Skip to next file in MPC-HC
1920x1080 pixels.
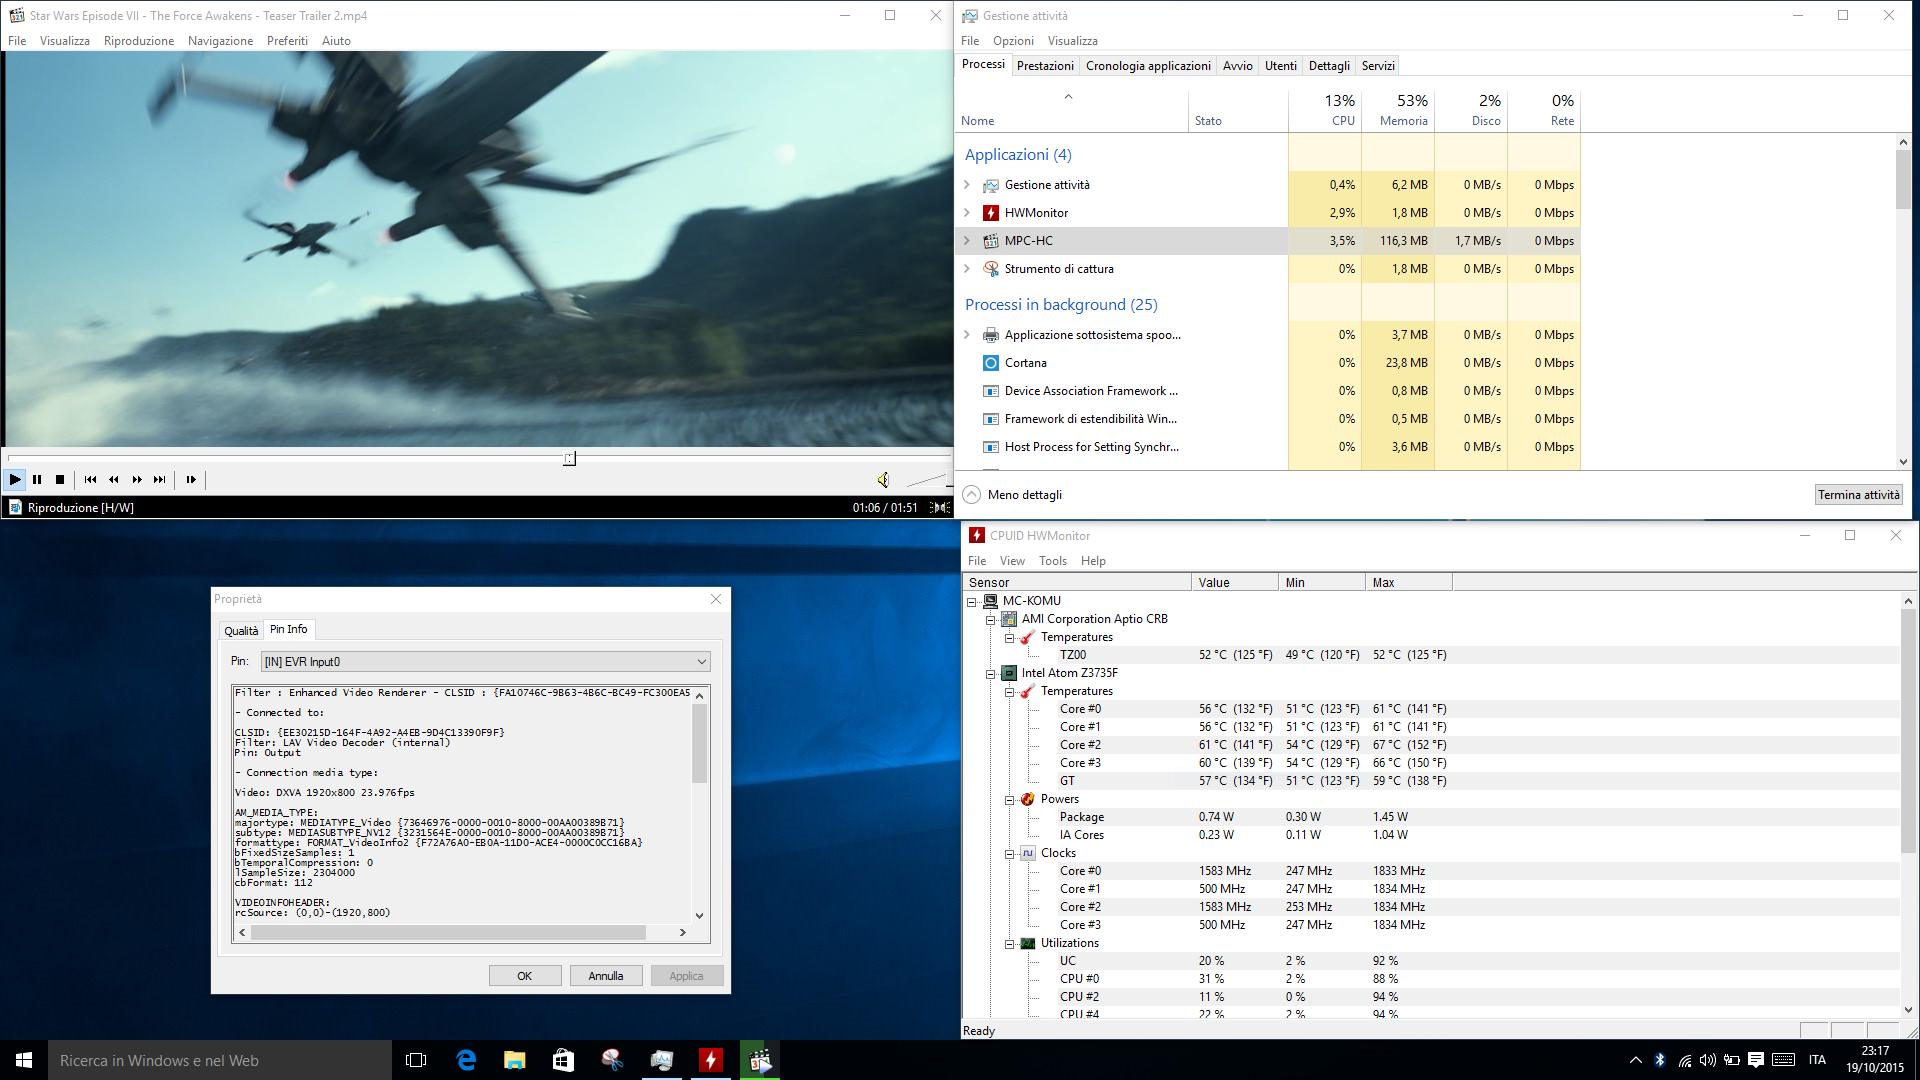point(160,480)
